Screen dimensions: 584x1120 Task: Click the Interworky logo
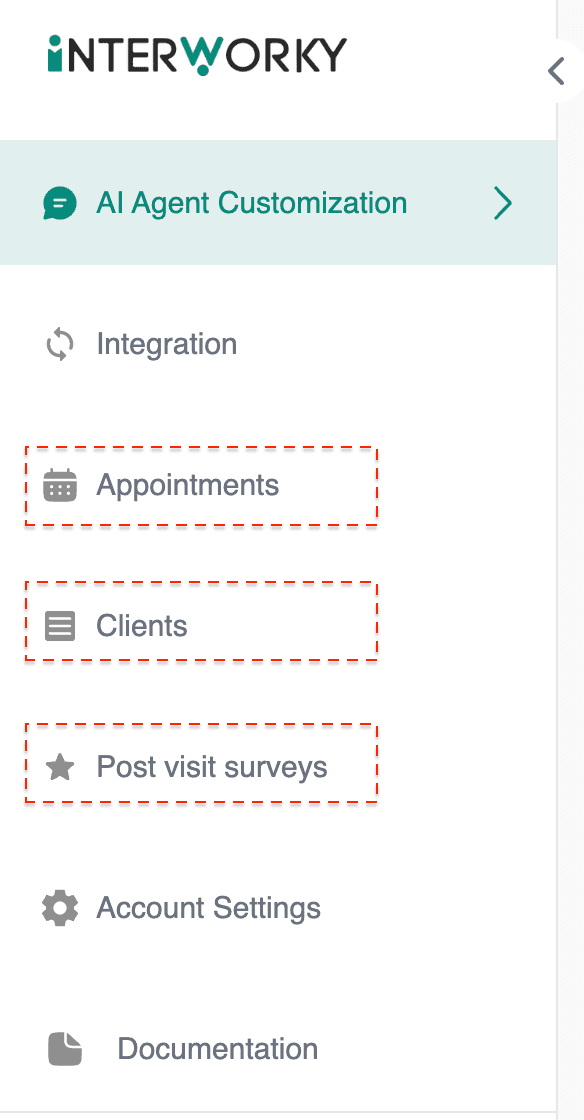[197, 54]
